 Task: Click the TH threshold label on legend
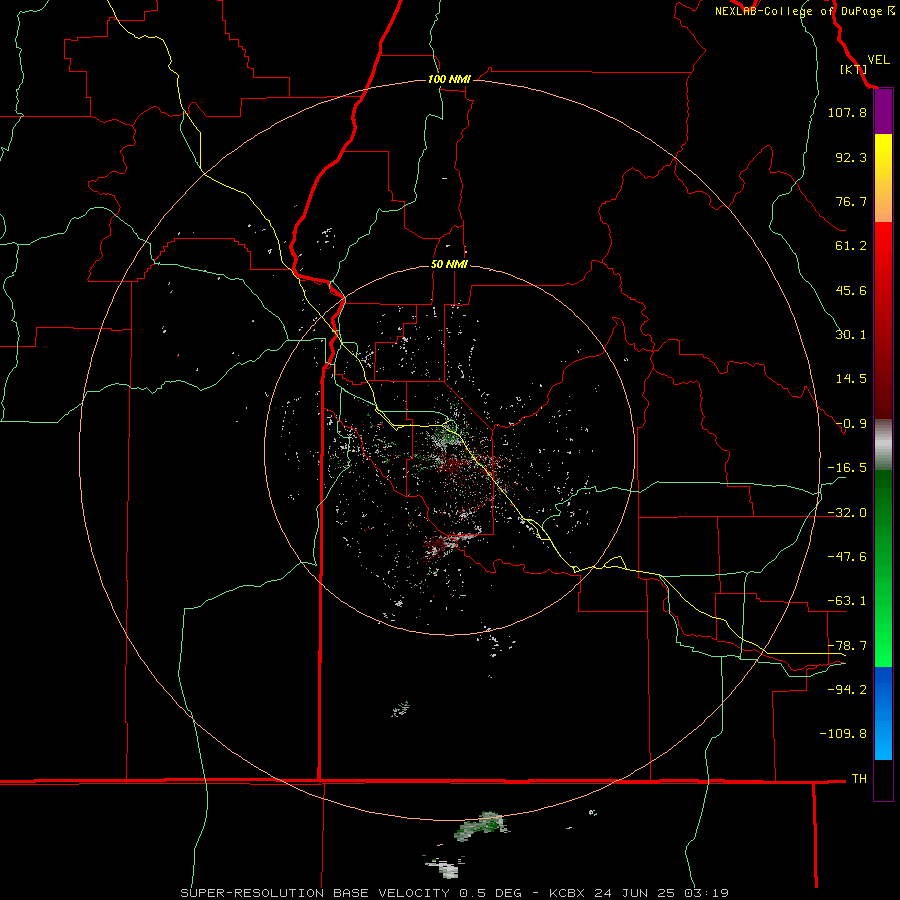(x=859, y=779)
